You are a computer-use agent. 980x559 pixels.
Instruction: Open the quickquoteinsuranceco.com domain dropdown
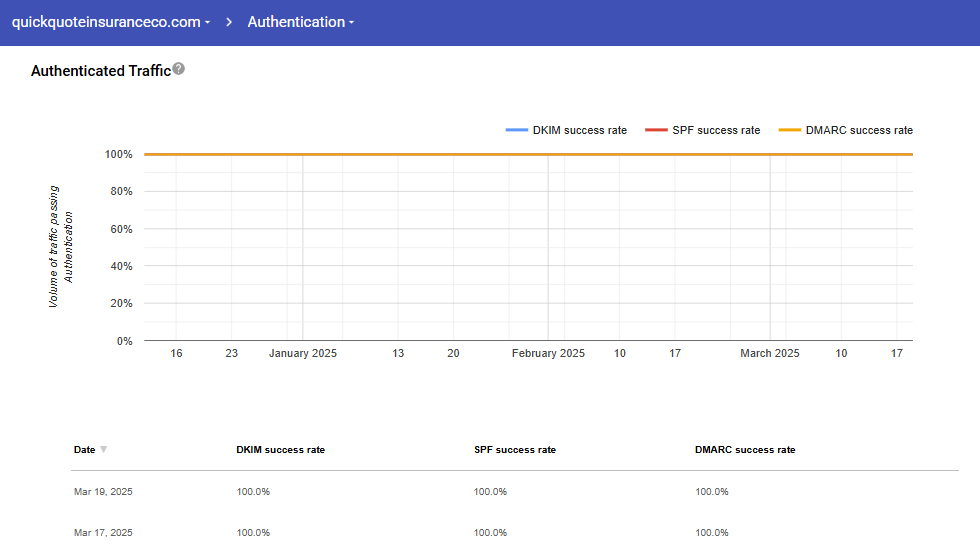110,22
